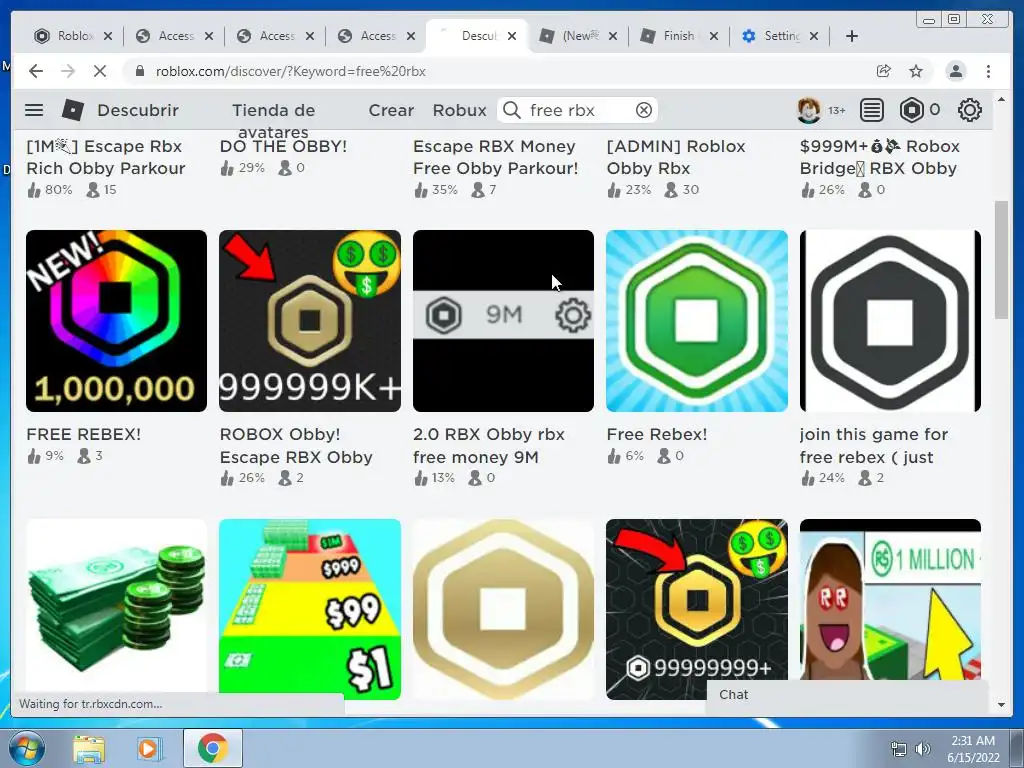
Task: Bookmark this page with the star
Action: pyautogui.click(x=916, y=71)
